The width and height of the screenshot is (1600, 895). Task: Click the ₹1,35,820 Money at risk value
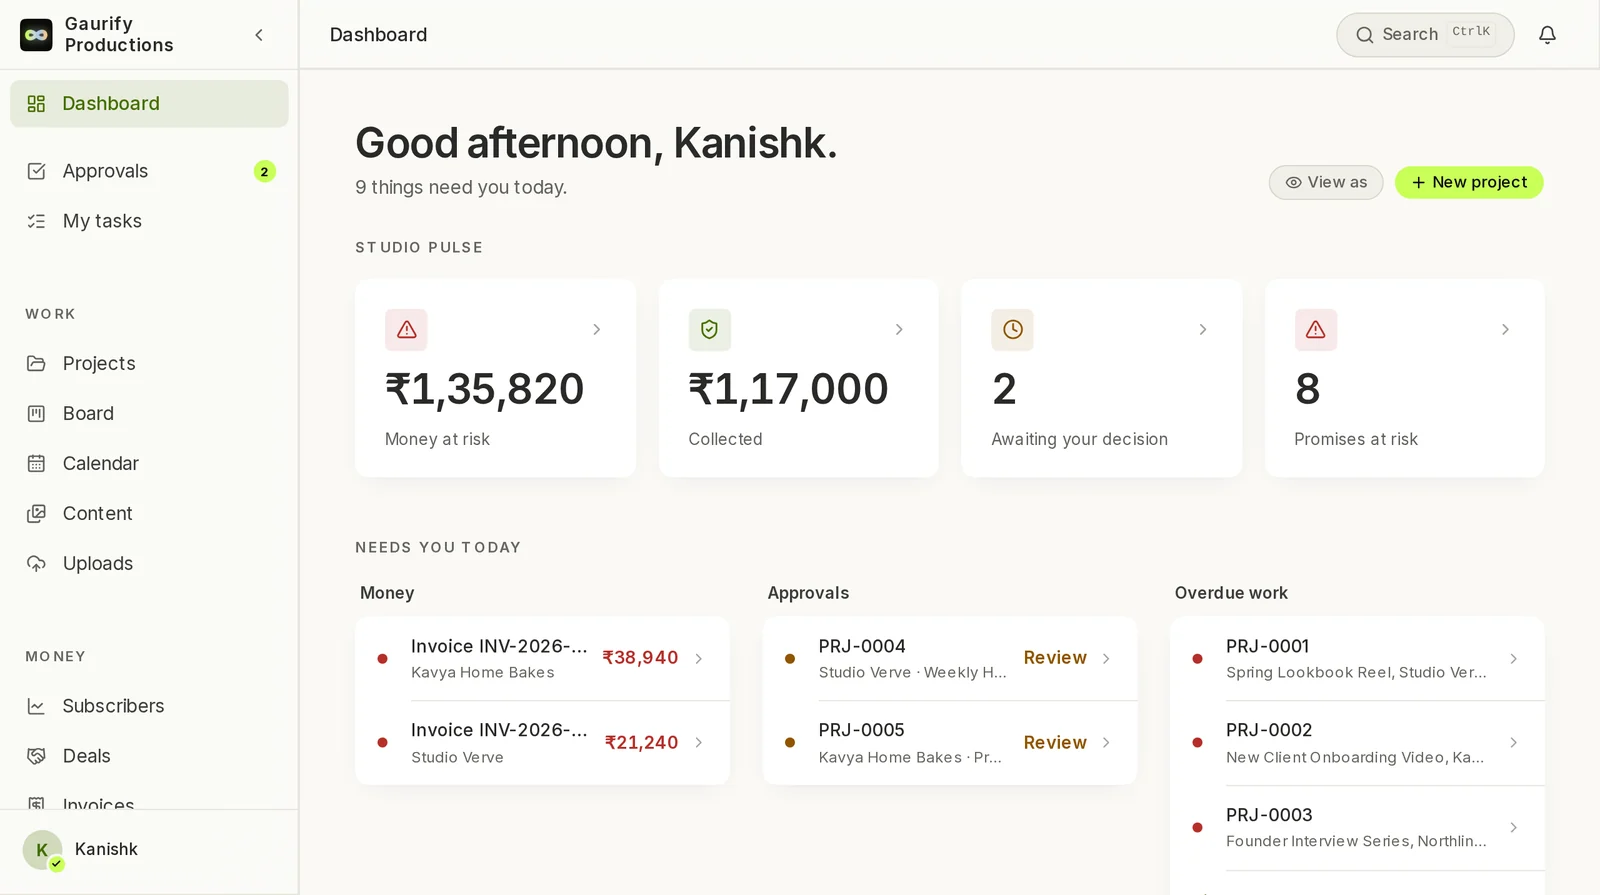point(485,389)
